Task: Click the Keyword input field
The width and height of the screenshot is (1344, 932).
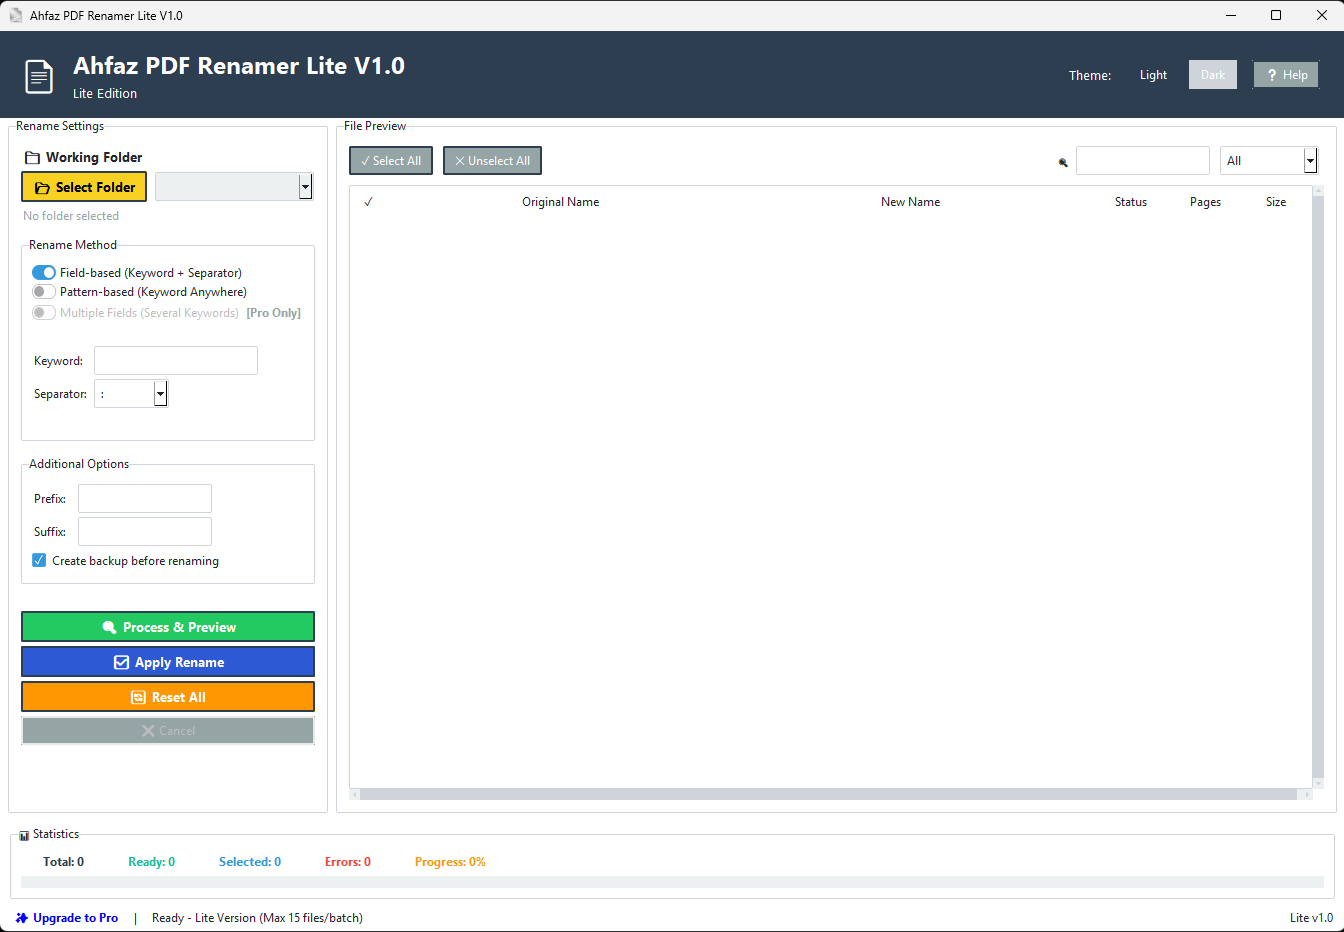Action: (x=176, y=361)
